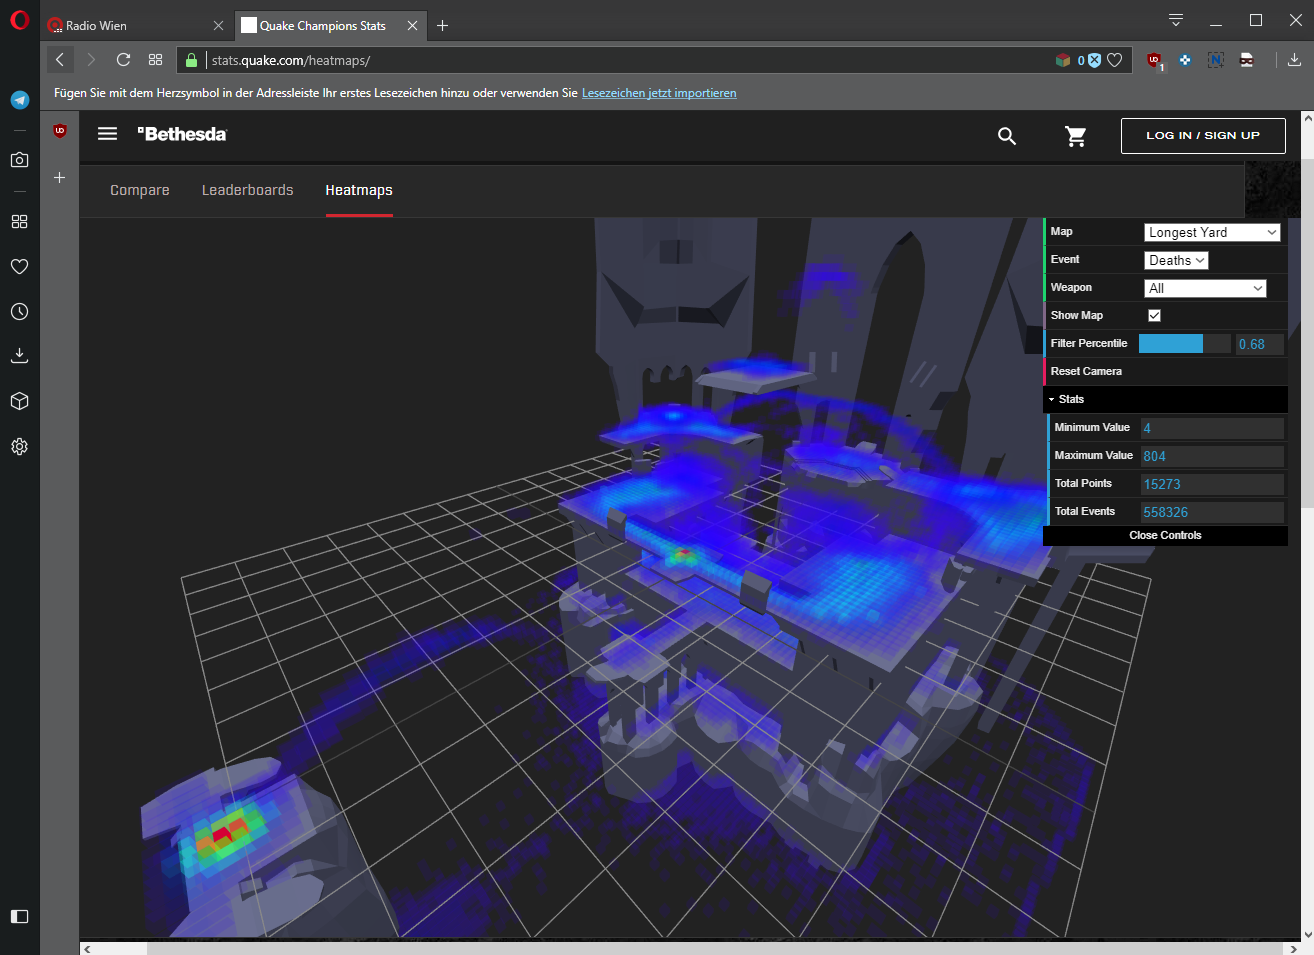Open the Event dropdown showing Deaths
This screenshot has height=955, width=1314.
pyautogui.click(x=1176, y=260)
